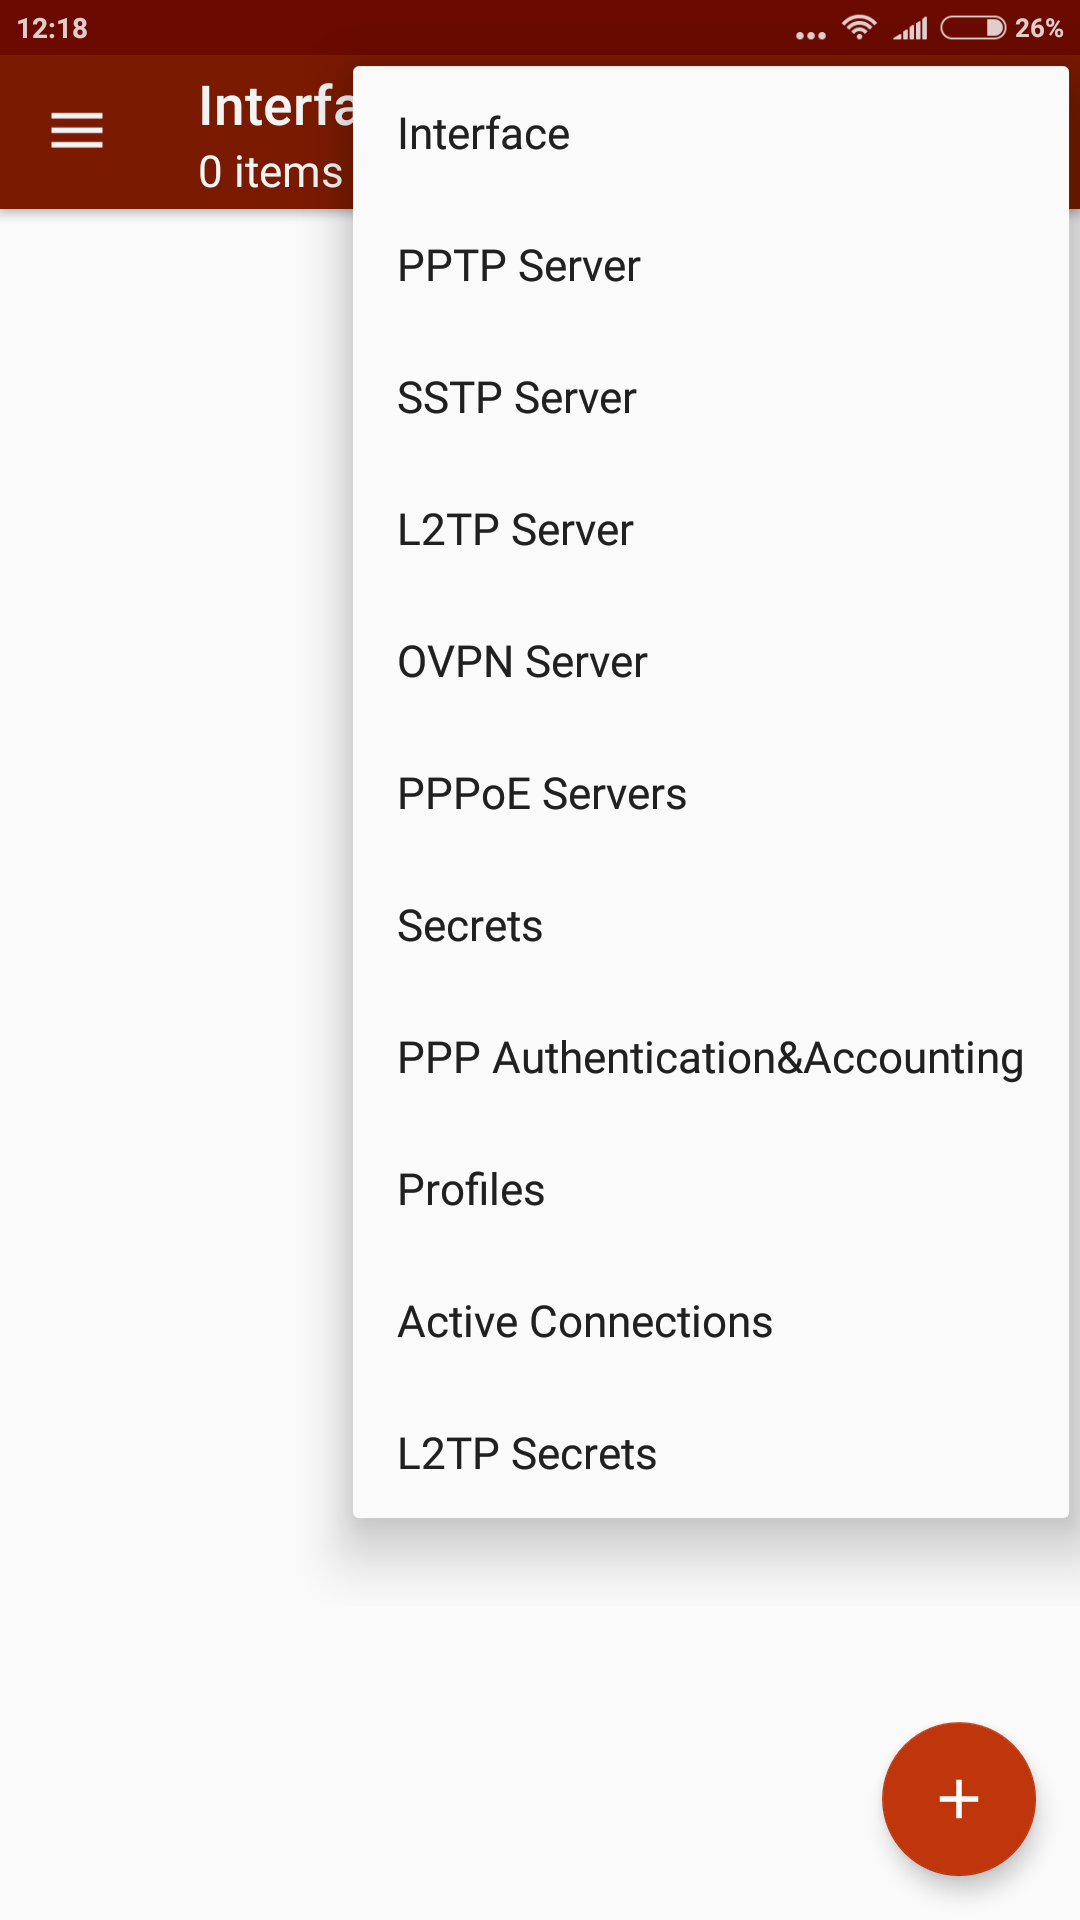This screenshot has width=1080, height=1920.
Task: Pick PPPoE Servers in the menu
Action: click(542, 794)
